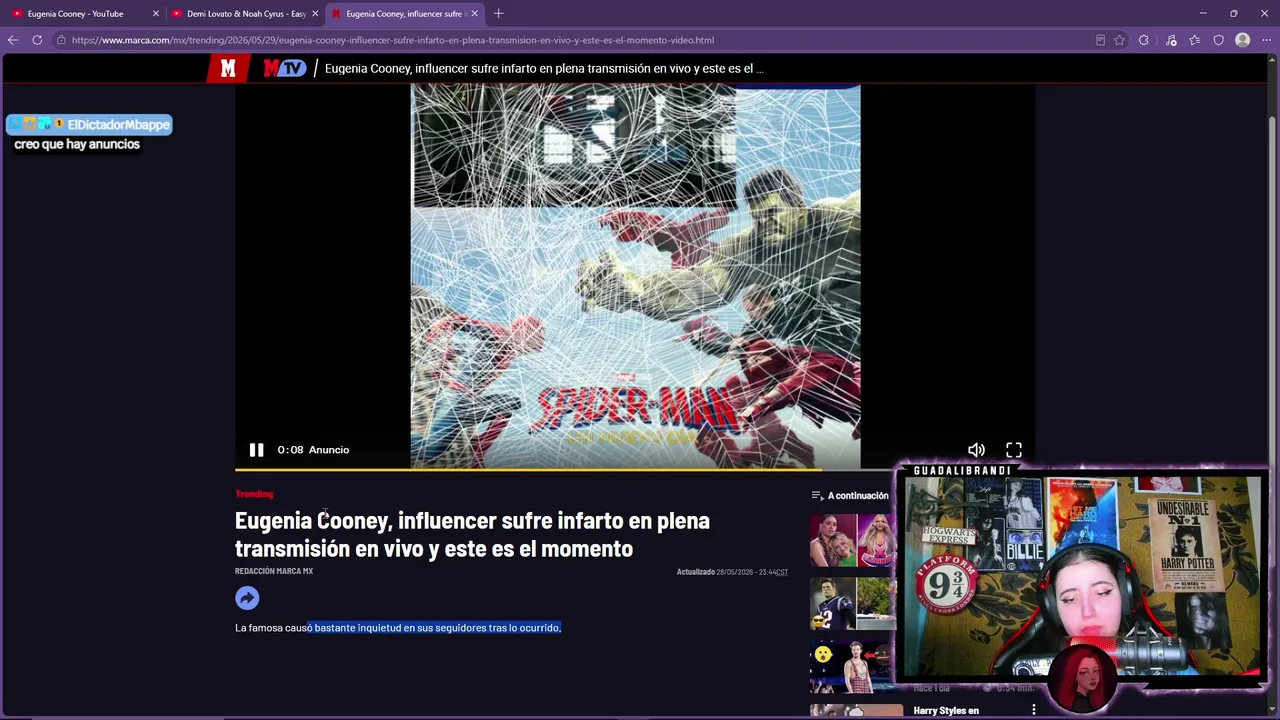Click the REDACCIÓN MARCA MX author link
Viewport: 1280px width, 720px height.
click(x=274, y=571)
